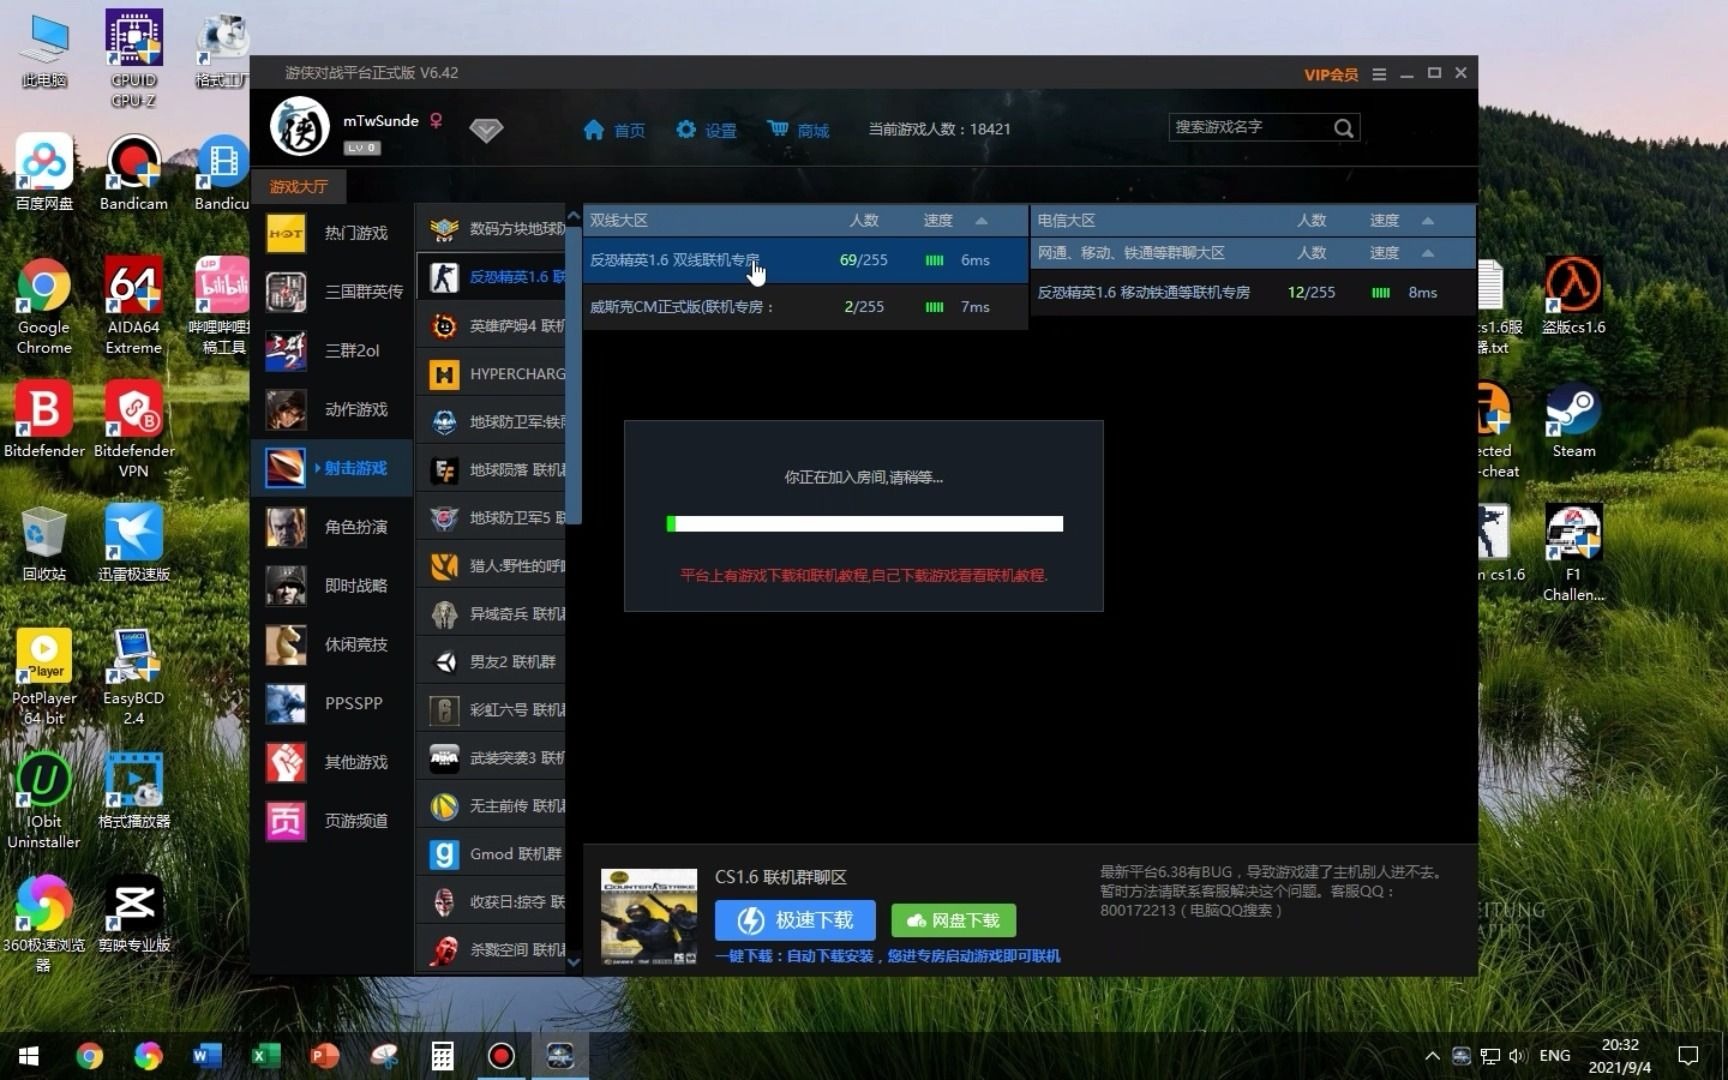Click the game list scrollbar thumb

tap(573, 375)
